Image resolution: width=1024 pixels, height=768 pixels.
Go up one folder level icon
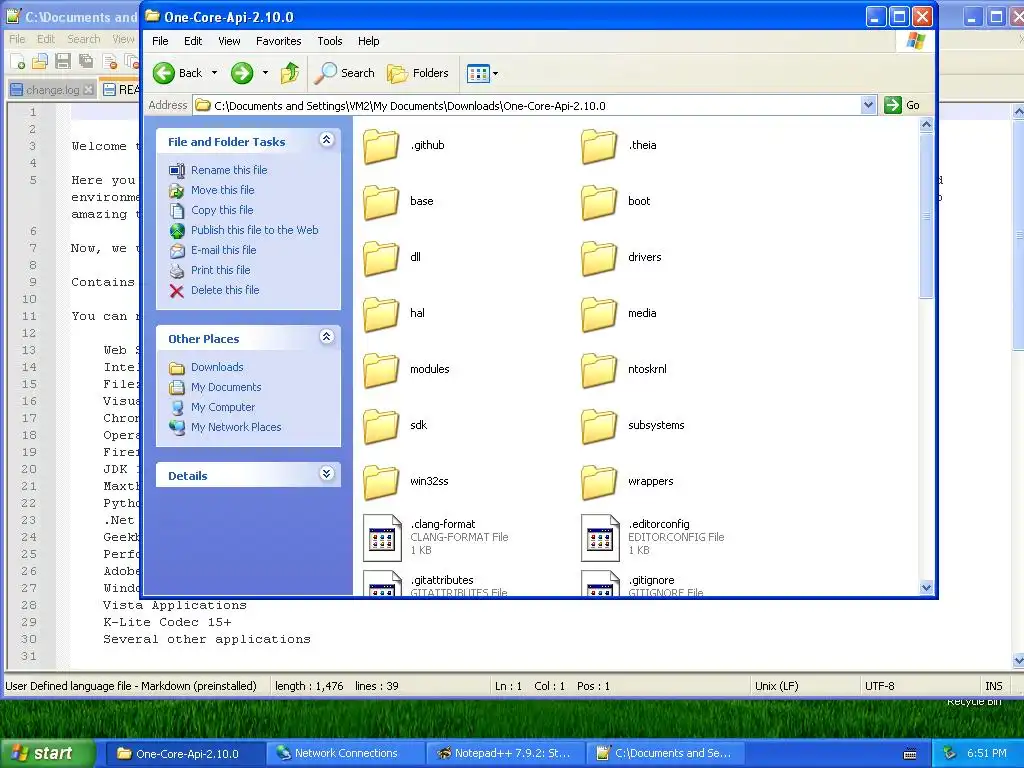click(290, 73)
